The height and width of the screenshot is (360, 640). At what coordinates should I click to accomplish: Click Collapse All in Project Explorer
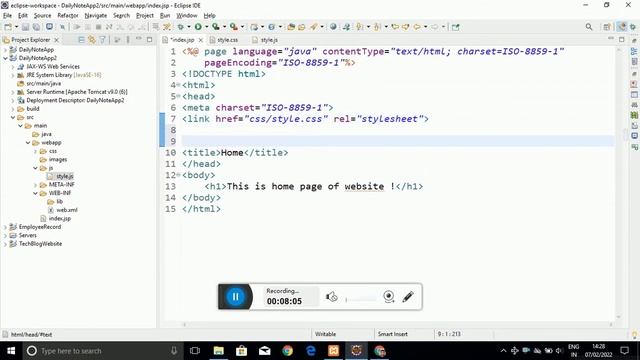point(81,40)
